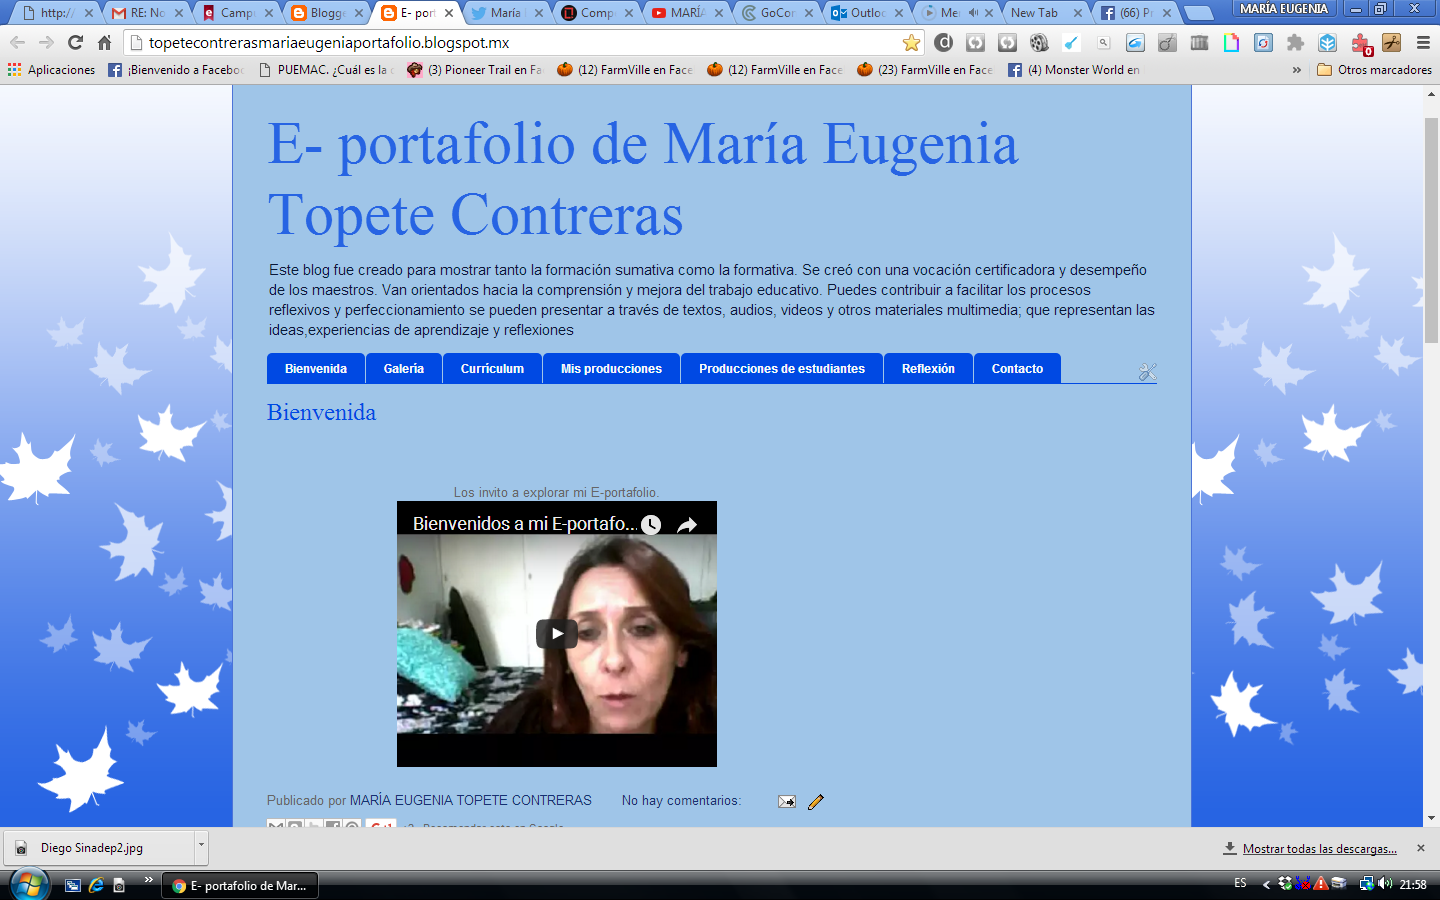Click the scrollbar down arrow
Screen dimensions: 1440x900
pos(1431,818)
